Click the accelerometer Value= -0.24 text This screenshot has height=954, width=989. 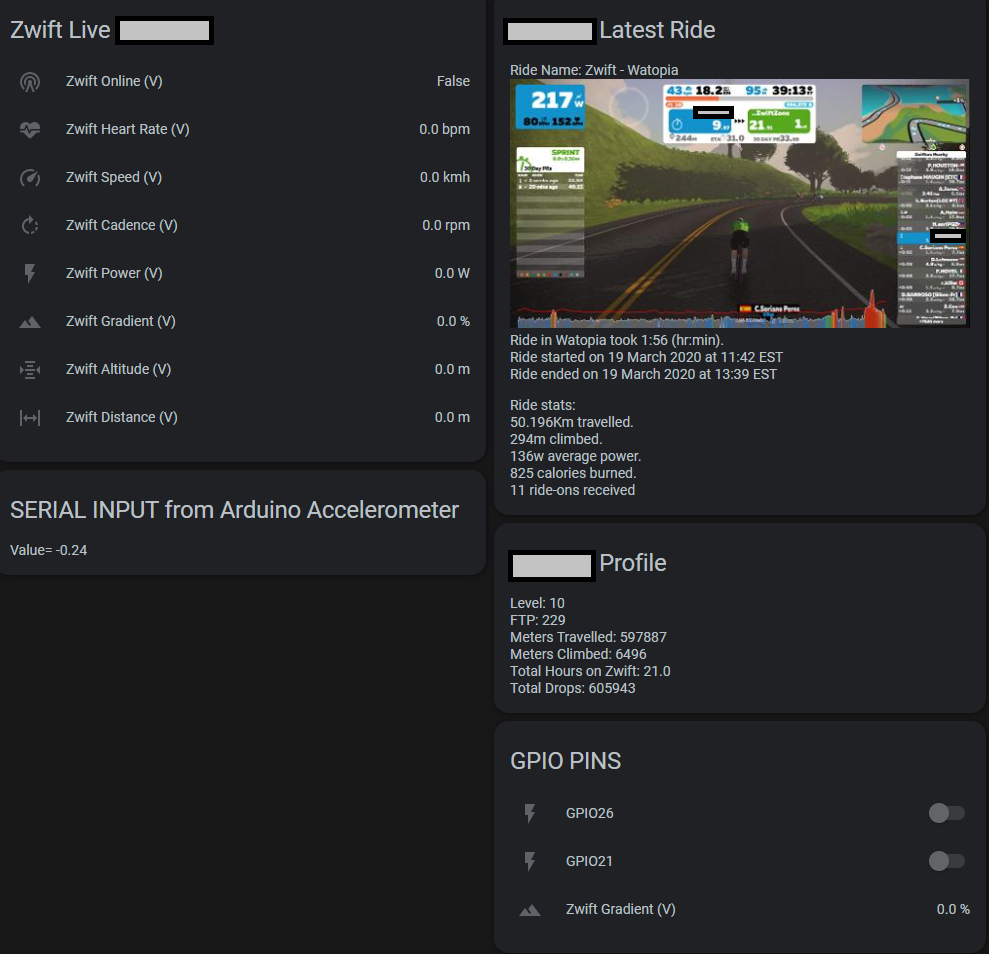tap(49, 550)
